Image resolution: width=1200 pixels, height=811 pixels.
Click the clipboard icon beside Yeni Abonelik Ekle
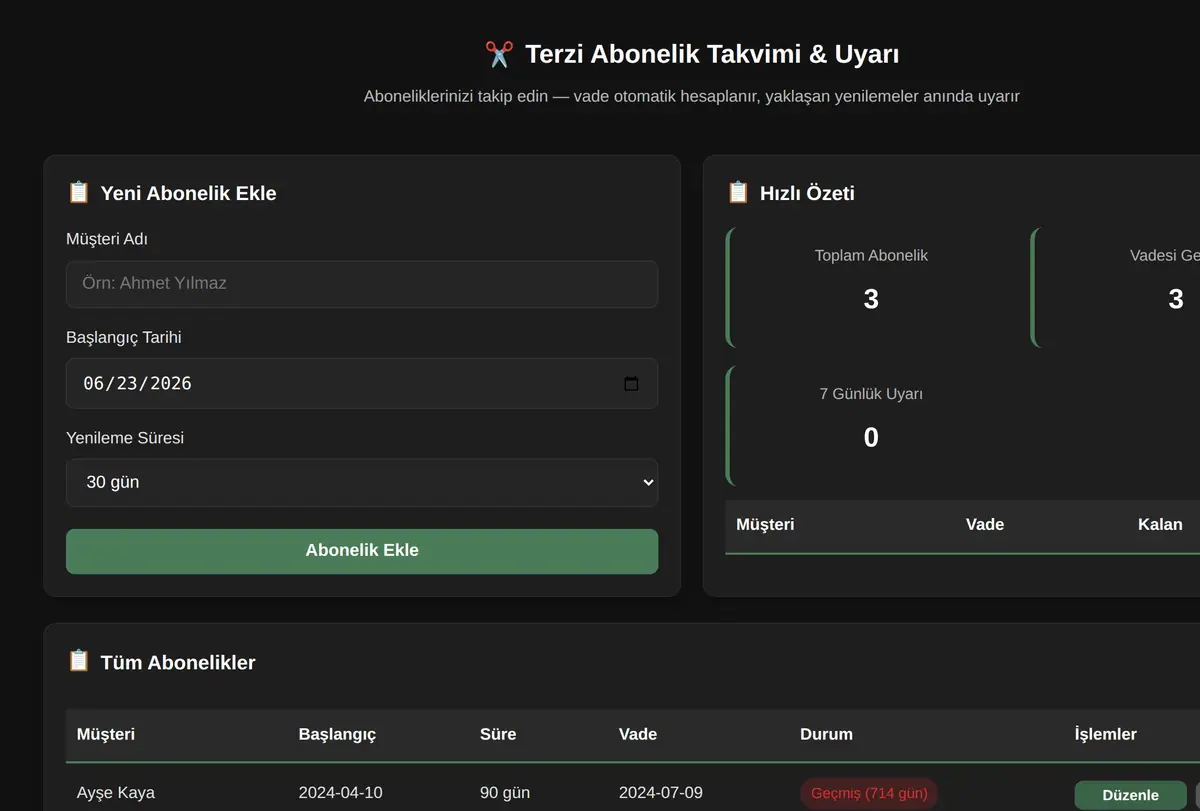[78, 193]
